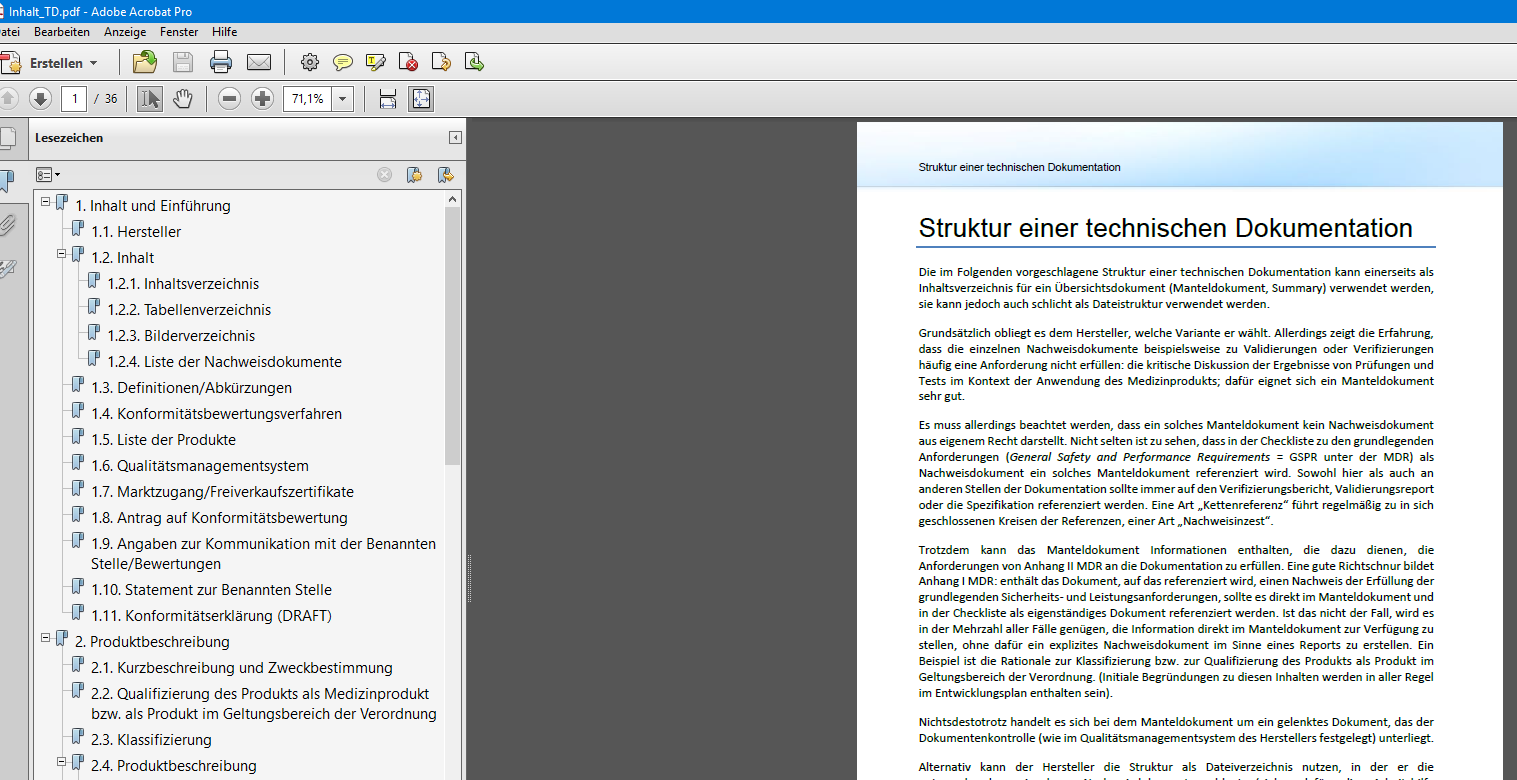Select the highlight text tool
The width and height of the screenshot is (1517, 780).
point(376,63)
